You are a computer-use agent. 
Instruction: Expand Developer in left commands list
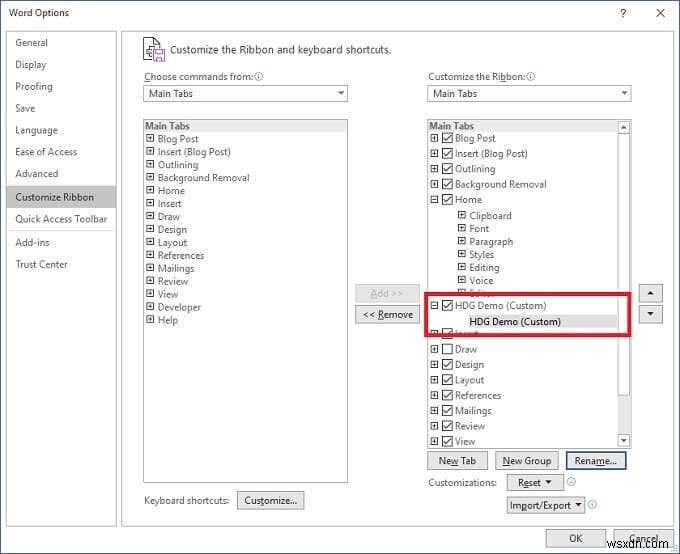[150, 307]
